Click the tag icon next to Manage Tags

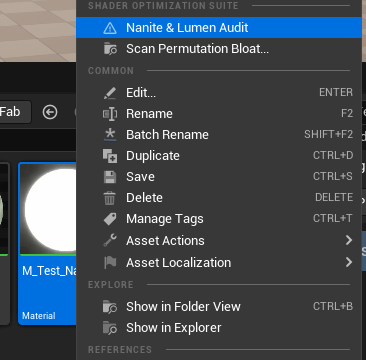pos(110,219)
